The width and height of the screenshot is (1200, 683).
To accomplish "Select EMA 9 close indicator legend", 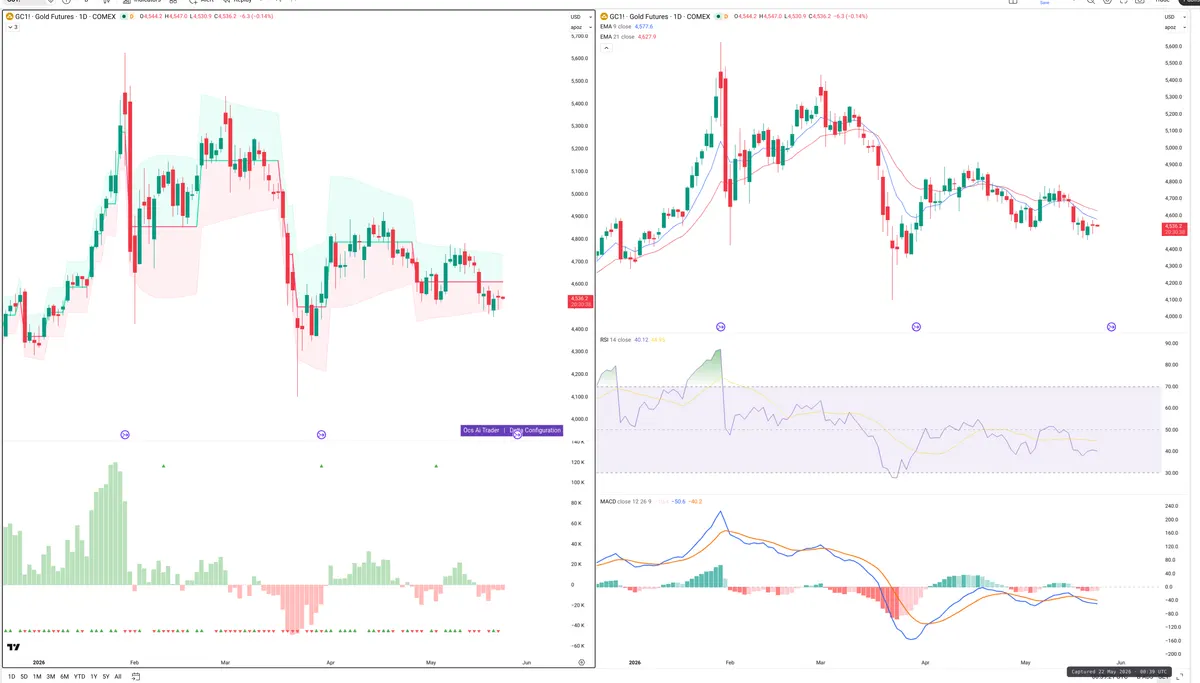I will pyautogui.click(x=617, y=27).
